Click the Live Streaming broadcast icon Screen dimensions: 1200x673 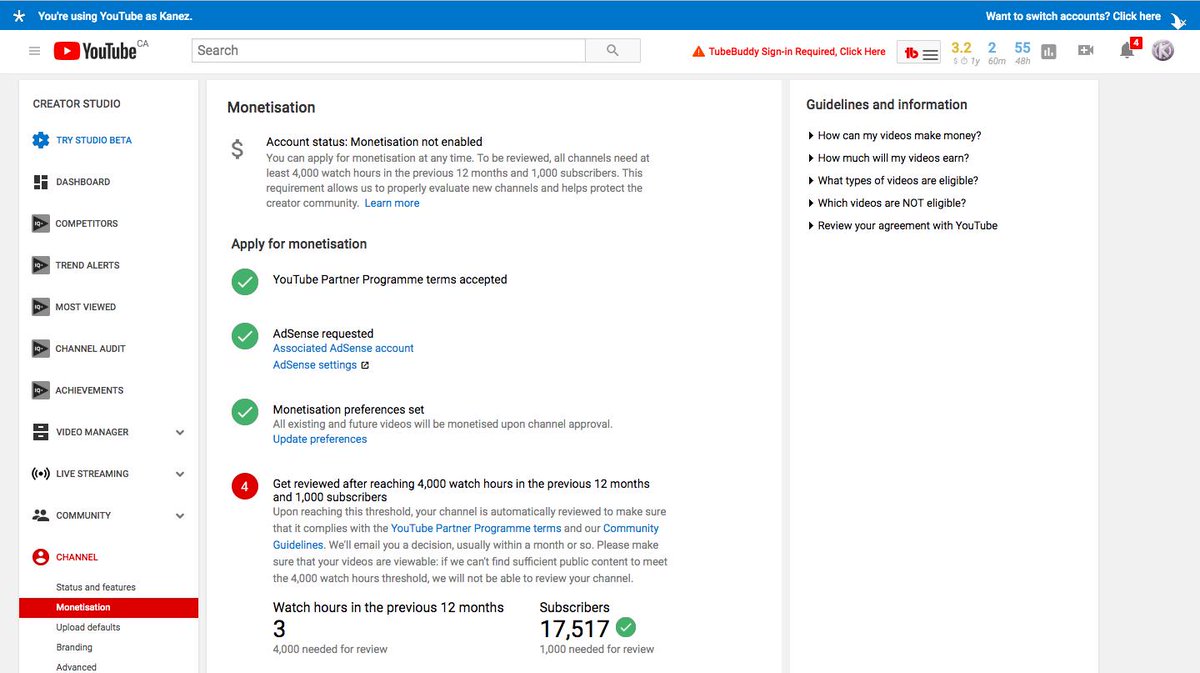point(41,474)
